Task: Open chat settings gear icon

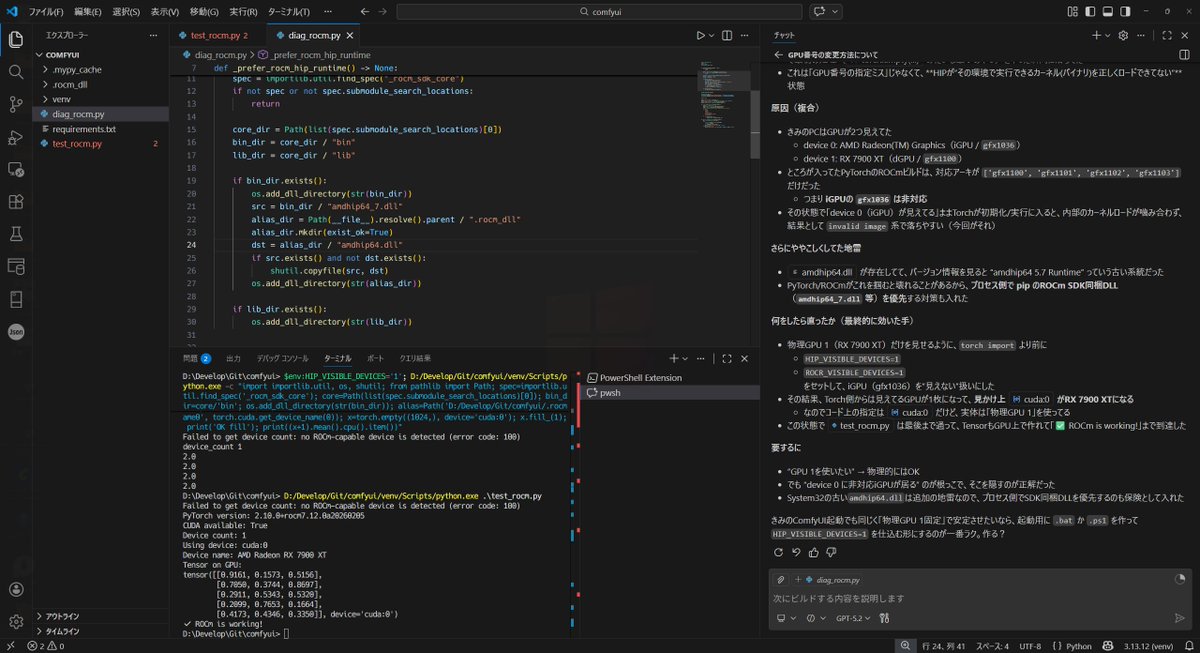Action: 1123,35
